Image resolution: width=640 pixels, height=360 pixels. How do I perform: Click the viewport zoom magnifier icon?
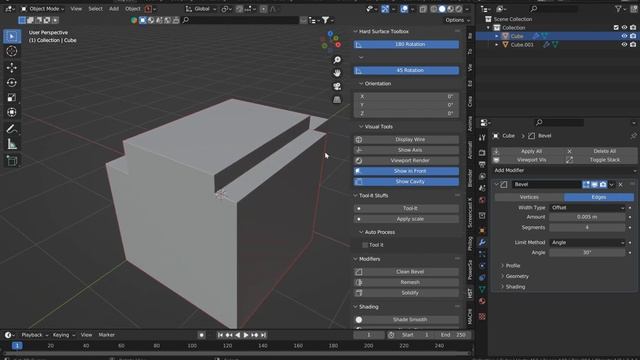click(337, 60)
